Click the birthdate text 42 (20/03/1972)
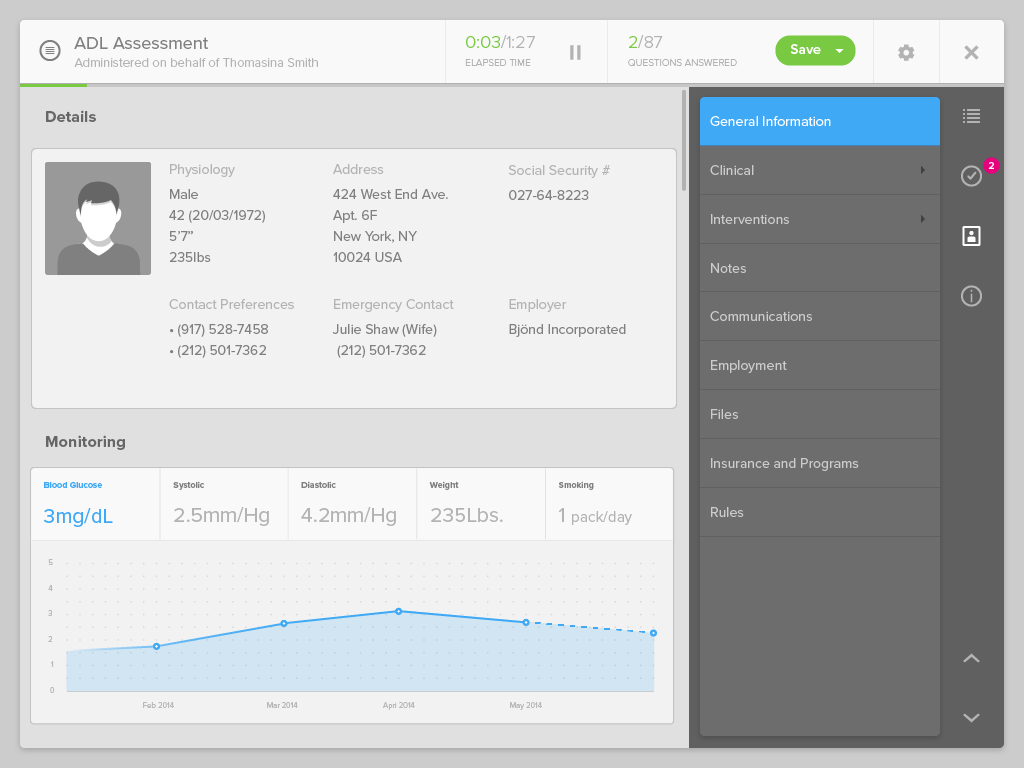This screenshot has height=768, width=1024. 217,216
